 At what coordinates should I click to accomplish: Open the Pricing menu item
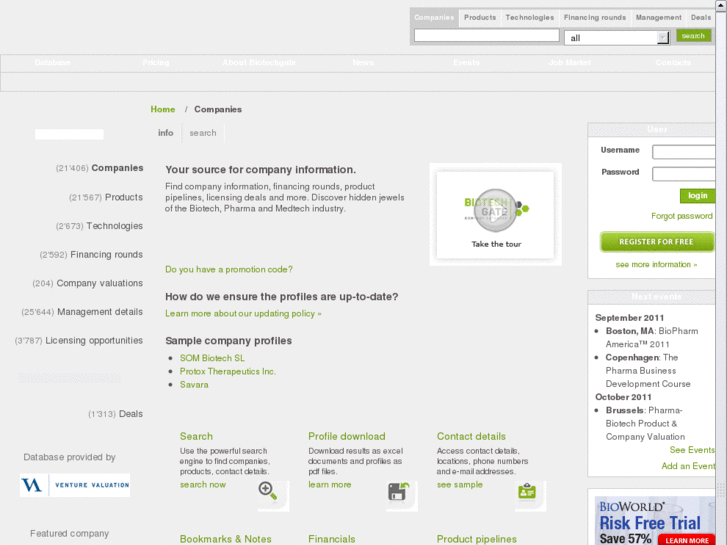[x=156, y=63]
